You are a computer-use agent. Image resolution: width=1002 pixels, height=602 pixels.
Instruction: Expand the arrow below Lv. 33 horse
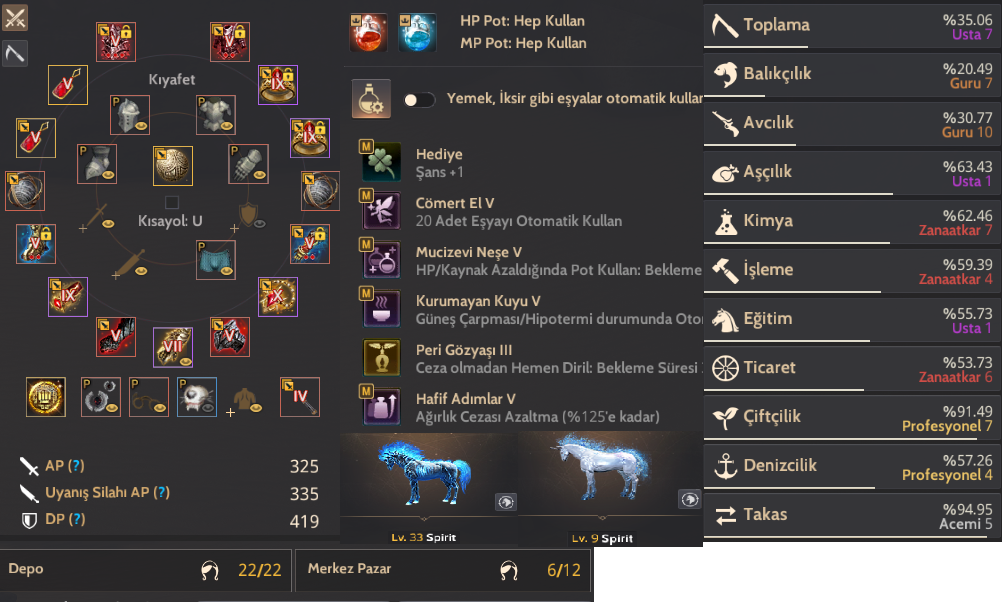pyautogui.click(x=424, y=519)
